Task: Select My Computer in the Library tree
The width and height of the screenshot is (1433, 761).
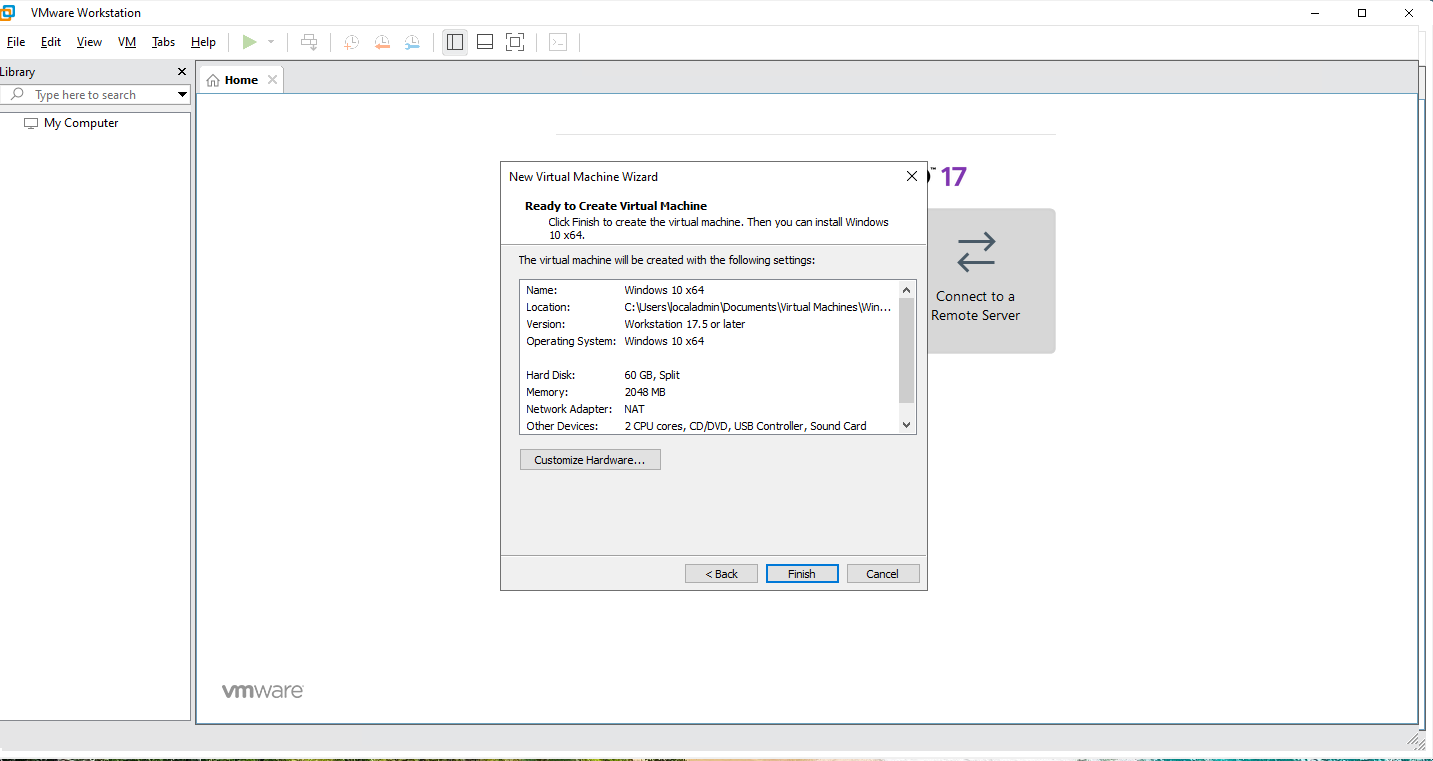Action: tap(71, 123)
